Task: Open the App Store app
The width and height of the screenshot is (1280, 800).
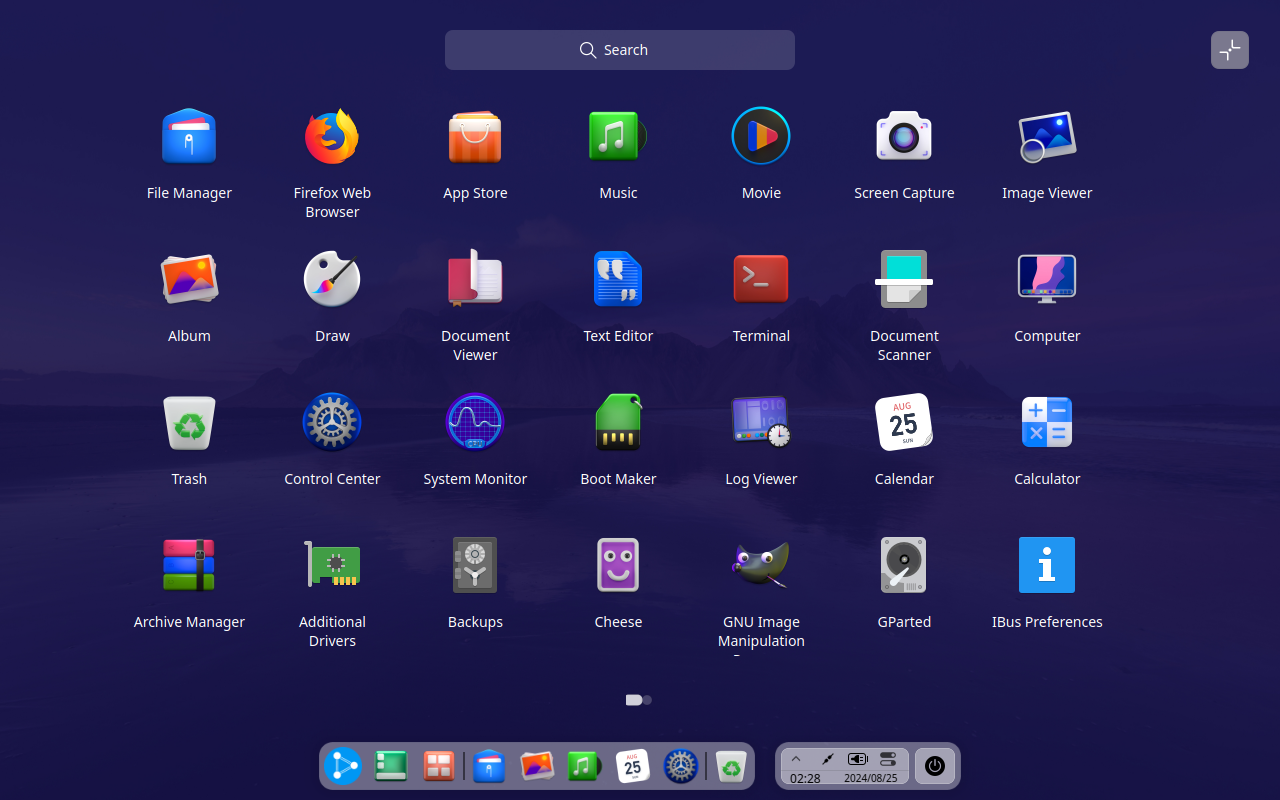Action: (x=475, y=136)
